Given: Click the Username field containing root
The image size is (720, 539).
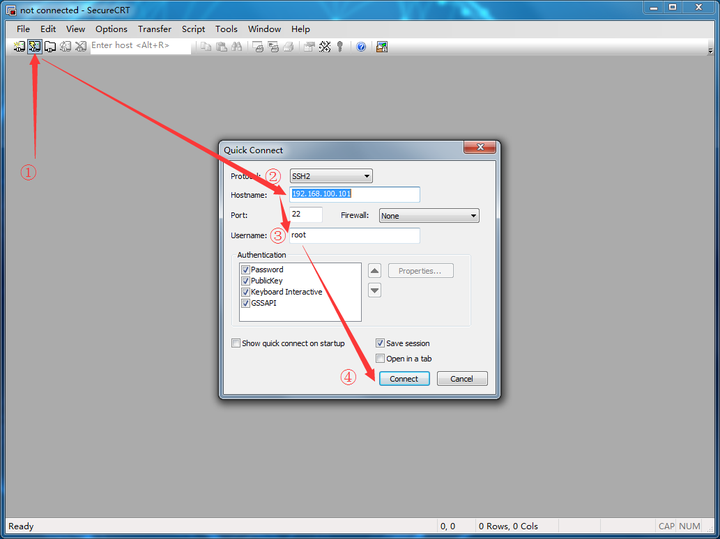Looking at the screenshot, I should pos(354,236).
